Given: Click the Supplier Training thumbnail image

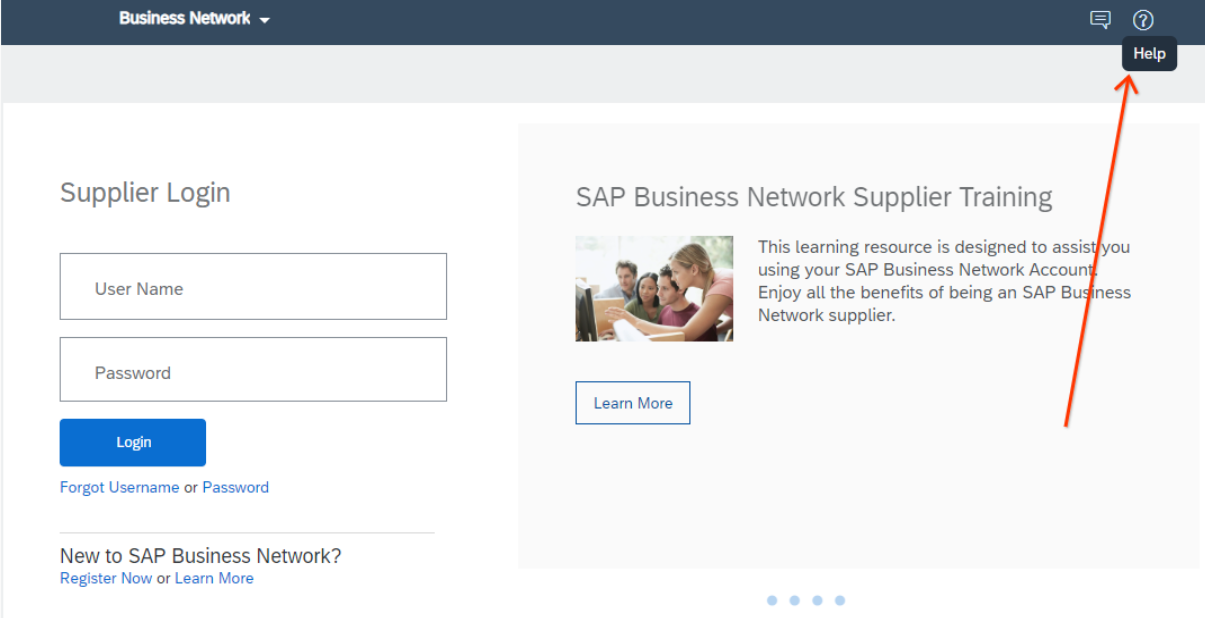Looking at the screenshot, I should pos(654,288).
